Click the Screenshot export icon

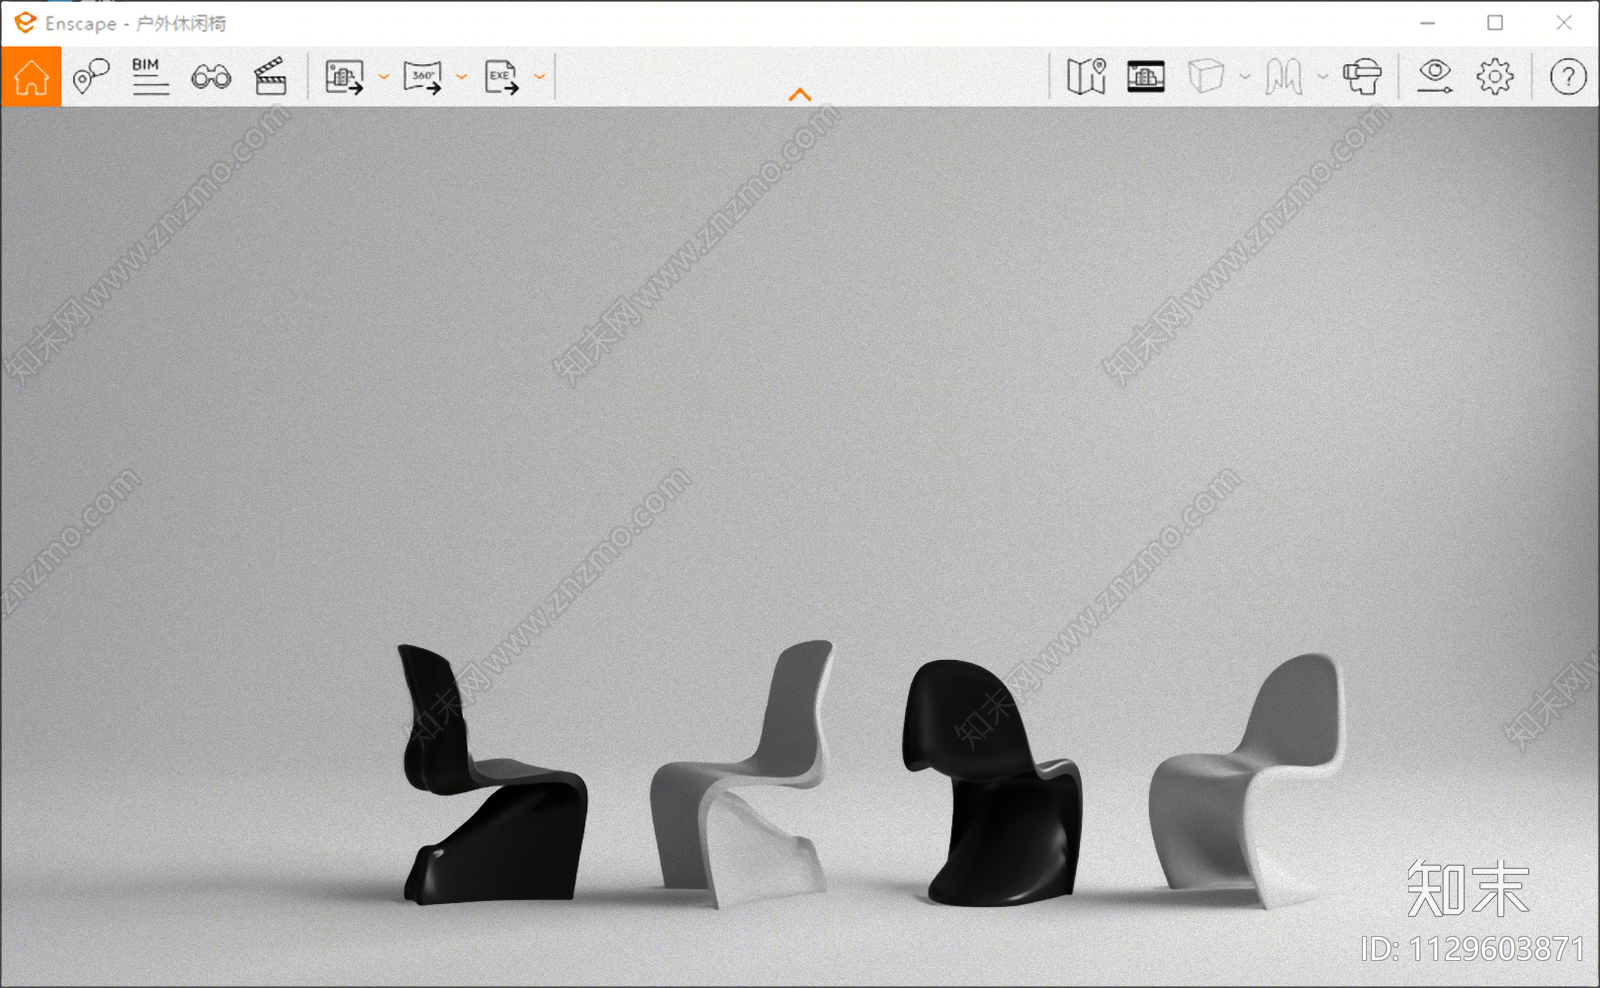(x=345, y=77)
